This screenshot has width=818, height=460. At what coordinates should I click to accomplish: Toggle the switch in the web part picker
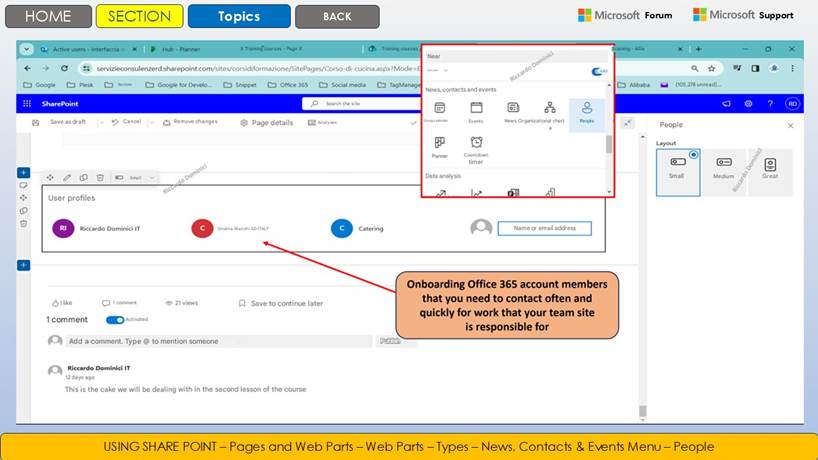click(599, 71)
